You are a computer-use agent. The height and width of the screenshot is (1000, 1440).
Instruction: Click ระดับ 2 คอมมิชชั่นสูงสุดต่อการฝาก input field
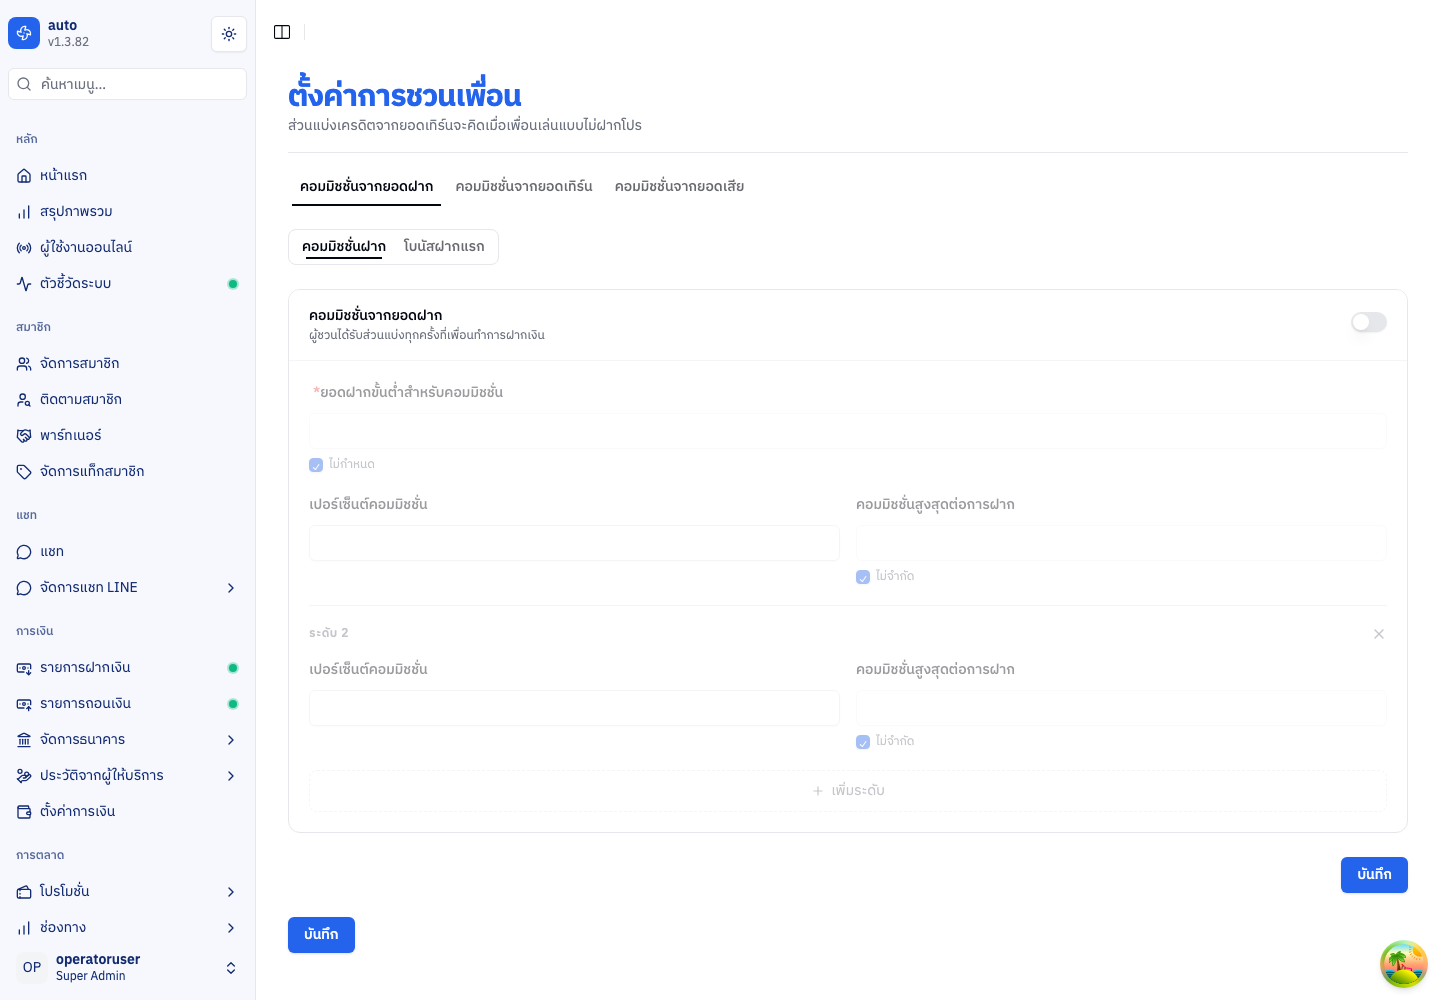(x=1121, y=708)
